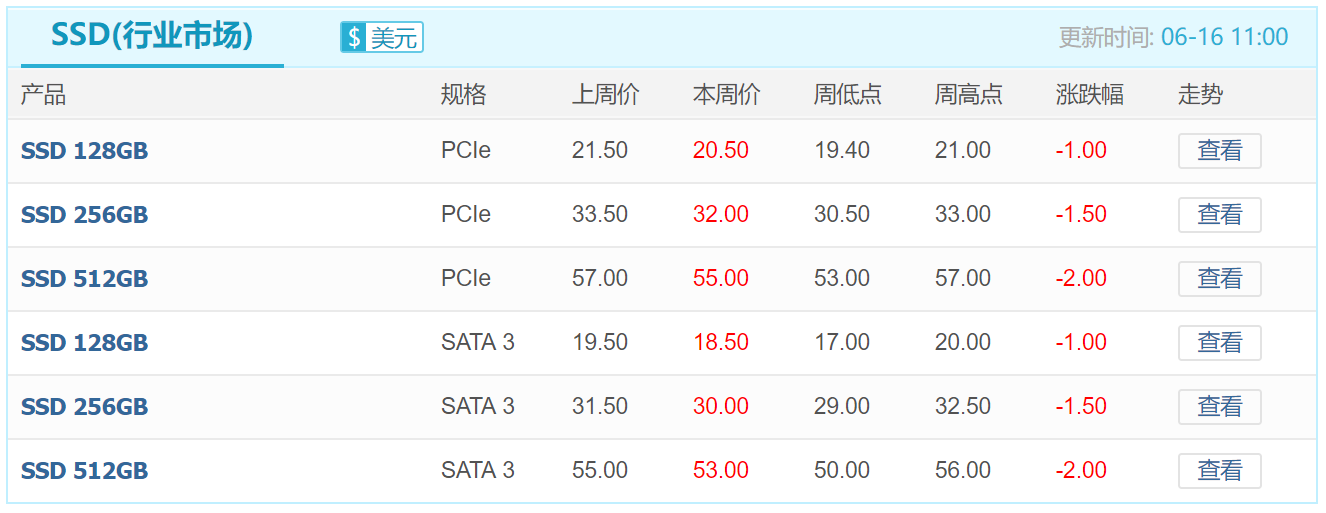1326x513 pixels.
Task: Click 查看 for SSD 512GB SATA 3
Action: click(x=1220, y=471)
